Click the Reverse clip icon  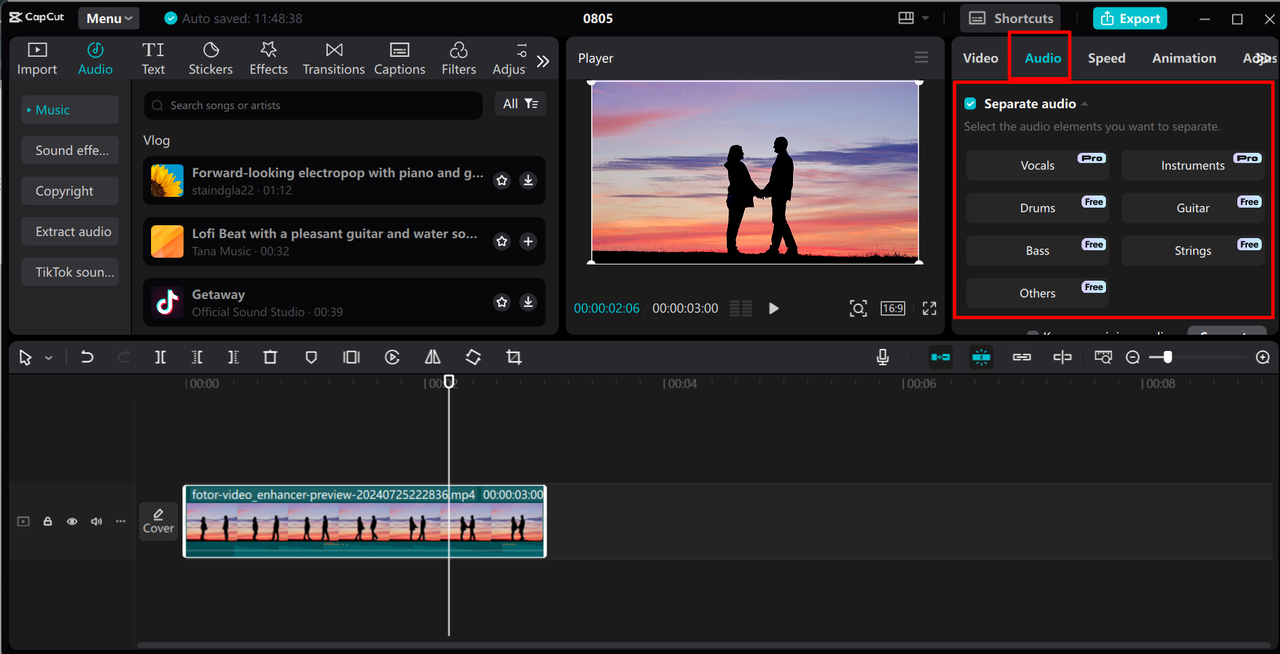(392, 357)
